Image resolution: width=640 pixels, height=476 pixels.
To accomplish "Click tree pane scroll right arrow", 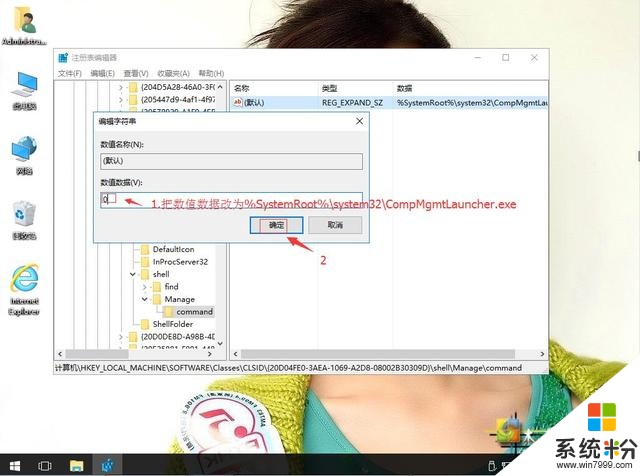I will tap(210, 354).
